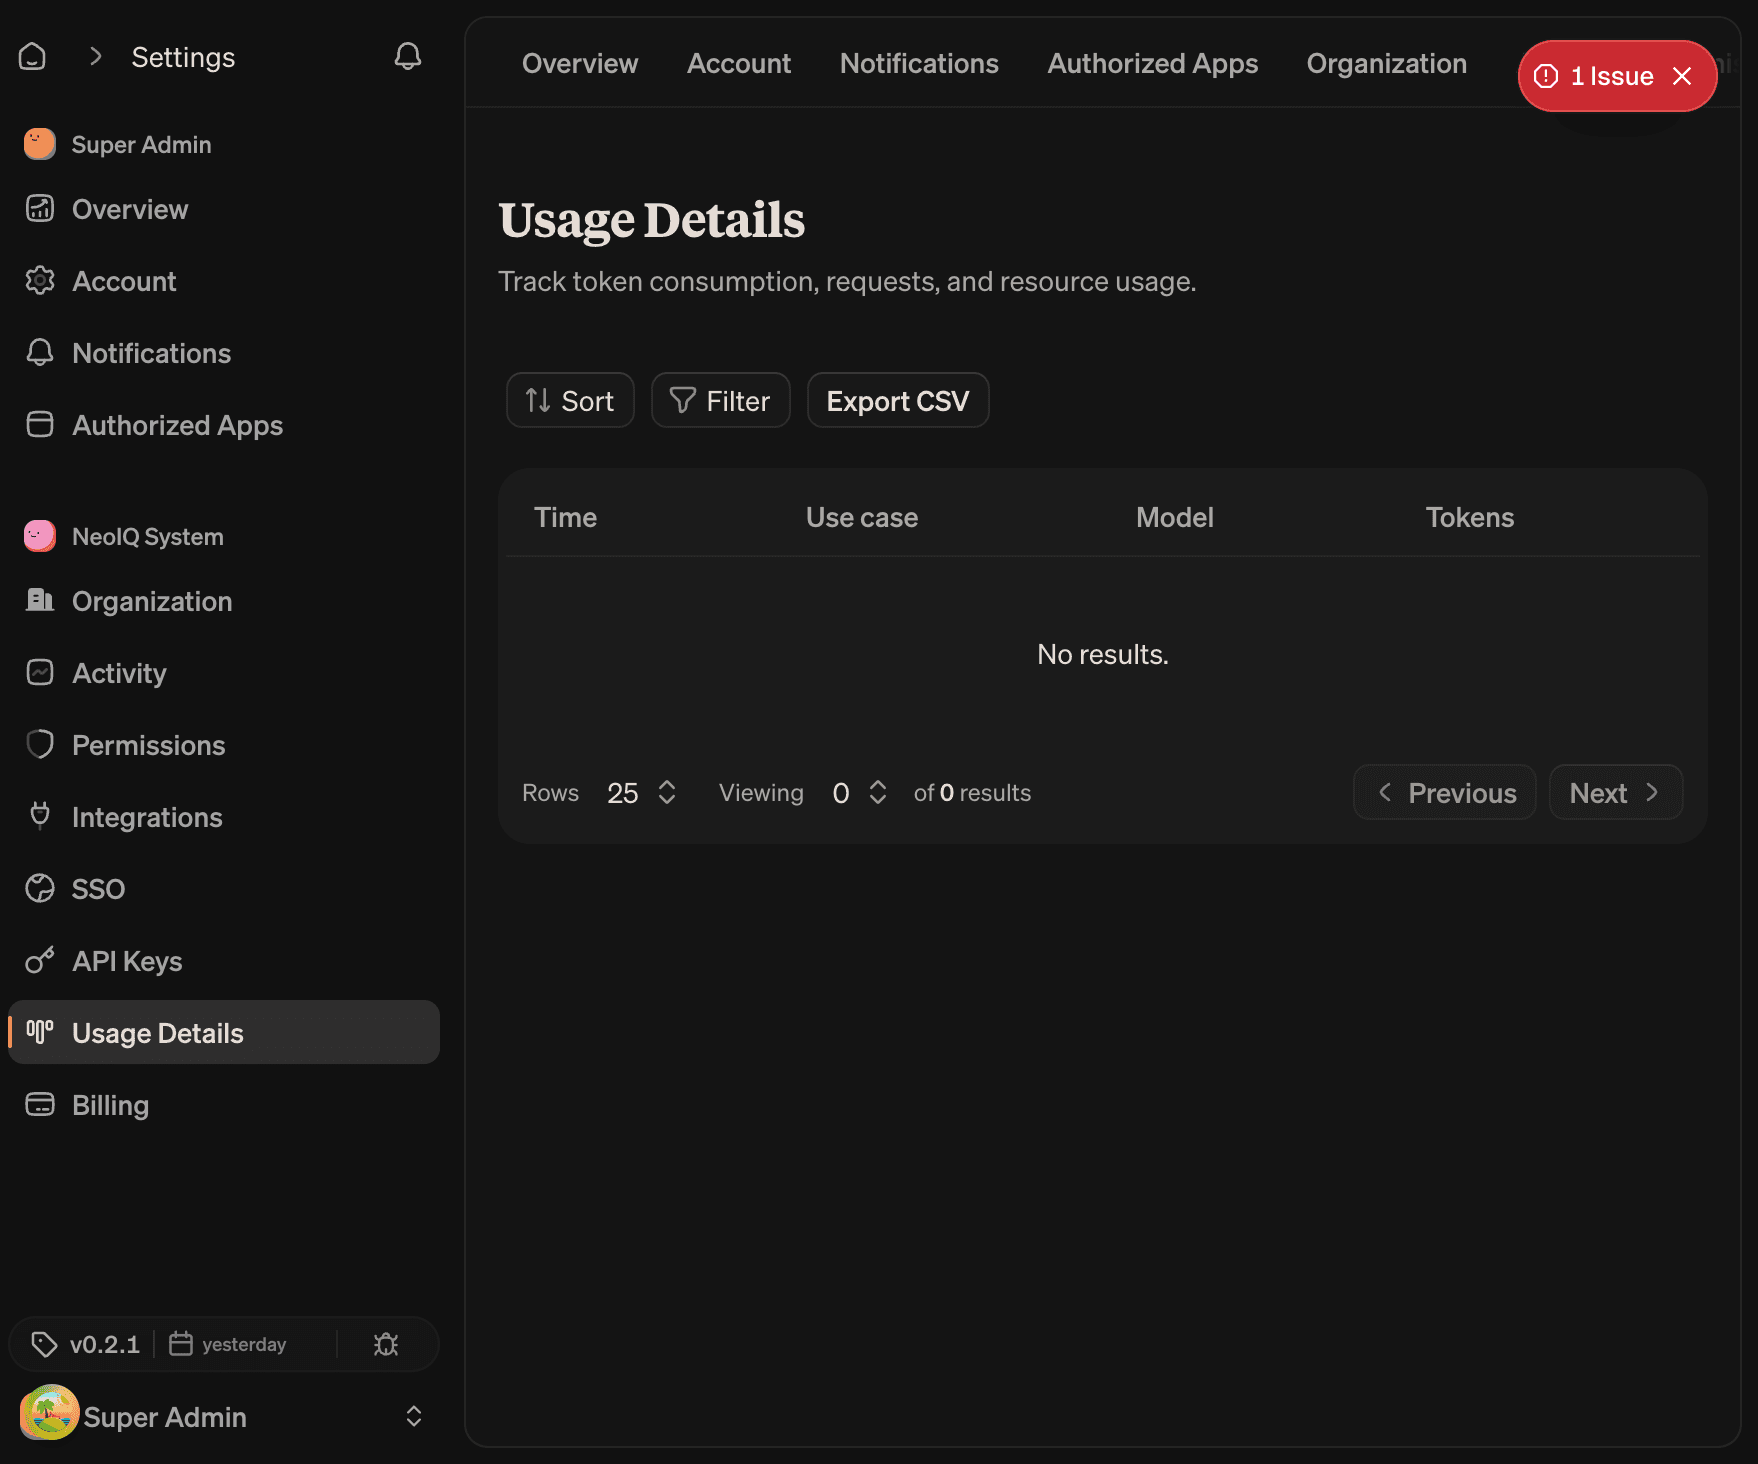Open Organization in the sidebar
1758x1464 pixels.
pos(224,600)
